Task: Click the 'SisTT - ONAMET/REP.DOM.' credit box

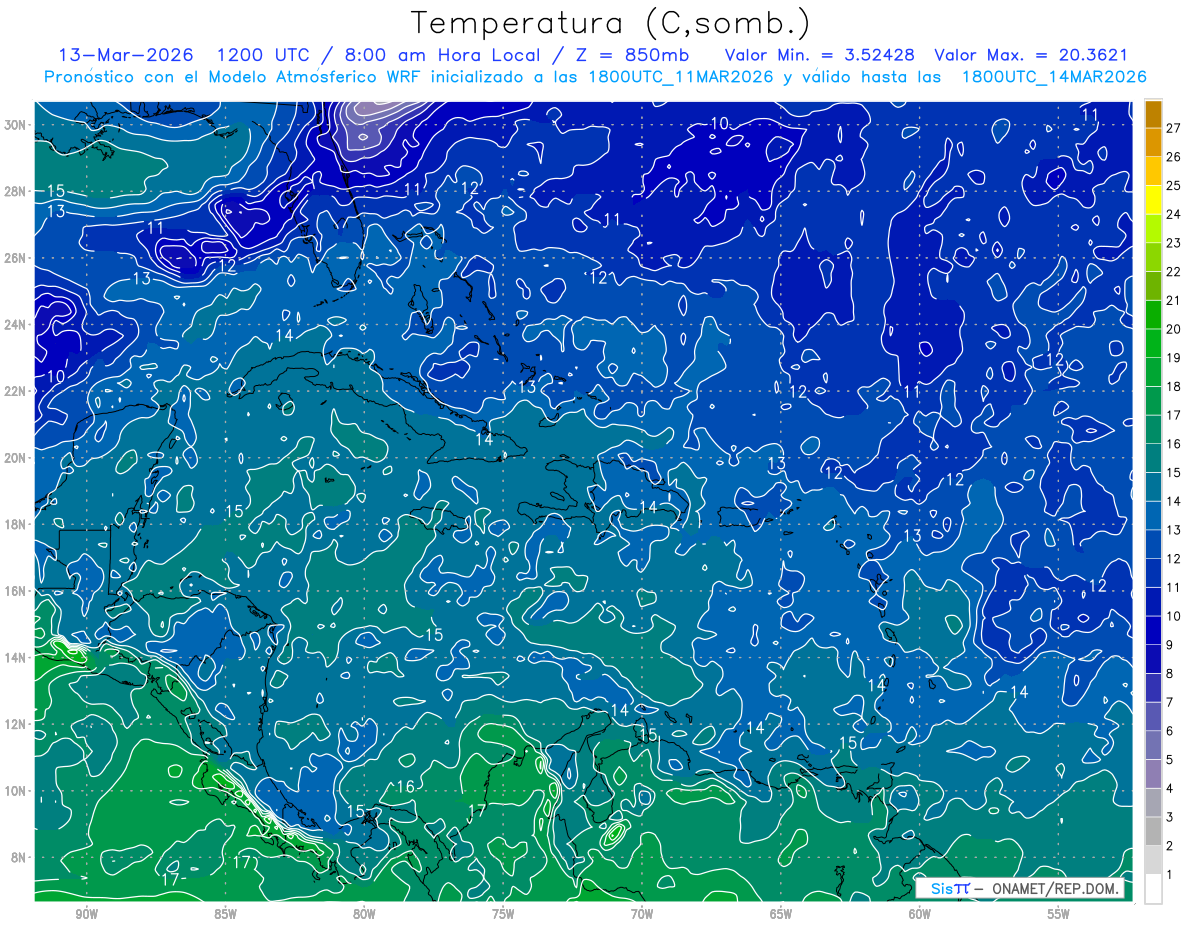Action: (x=1019, y=888)
